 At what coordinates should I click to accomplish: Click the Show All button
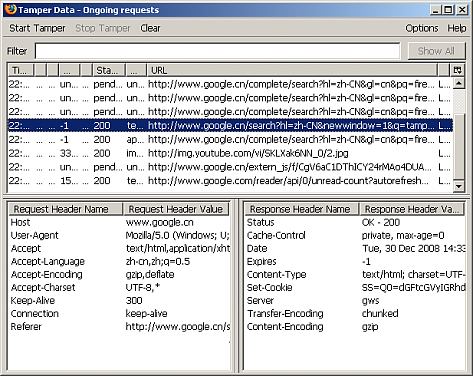pyautogui.click(x=436, y=51)
